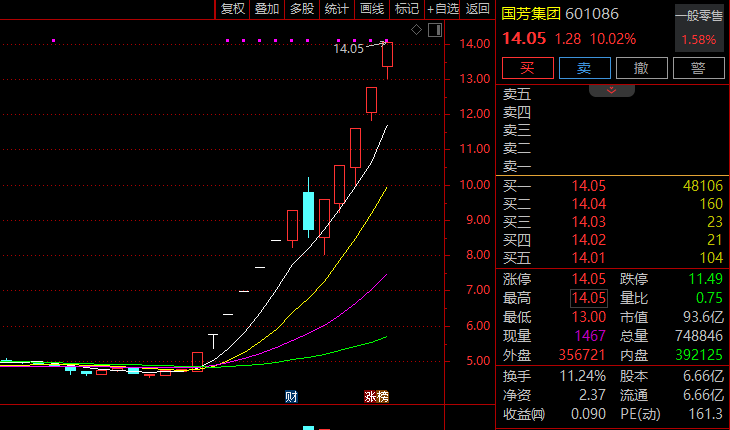The image size is (730, 430).
Task: Open the 统计 statistics tool
Action: 337,9
